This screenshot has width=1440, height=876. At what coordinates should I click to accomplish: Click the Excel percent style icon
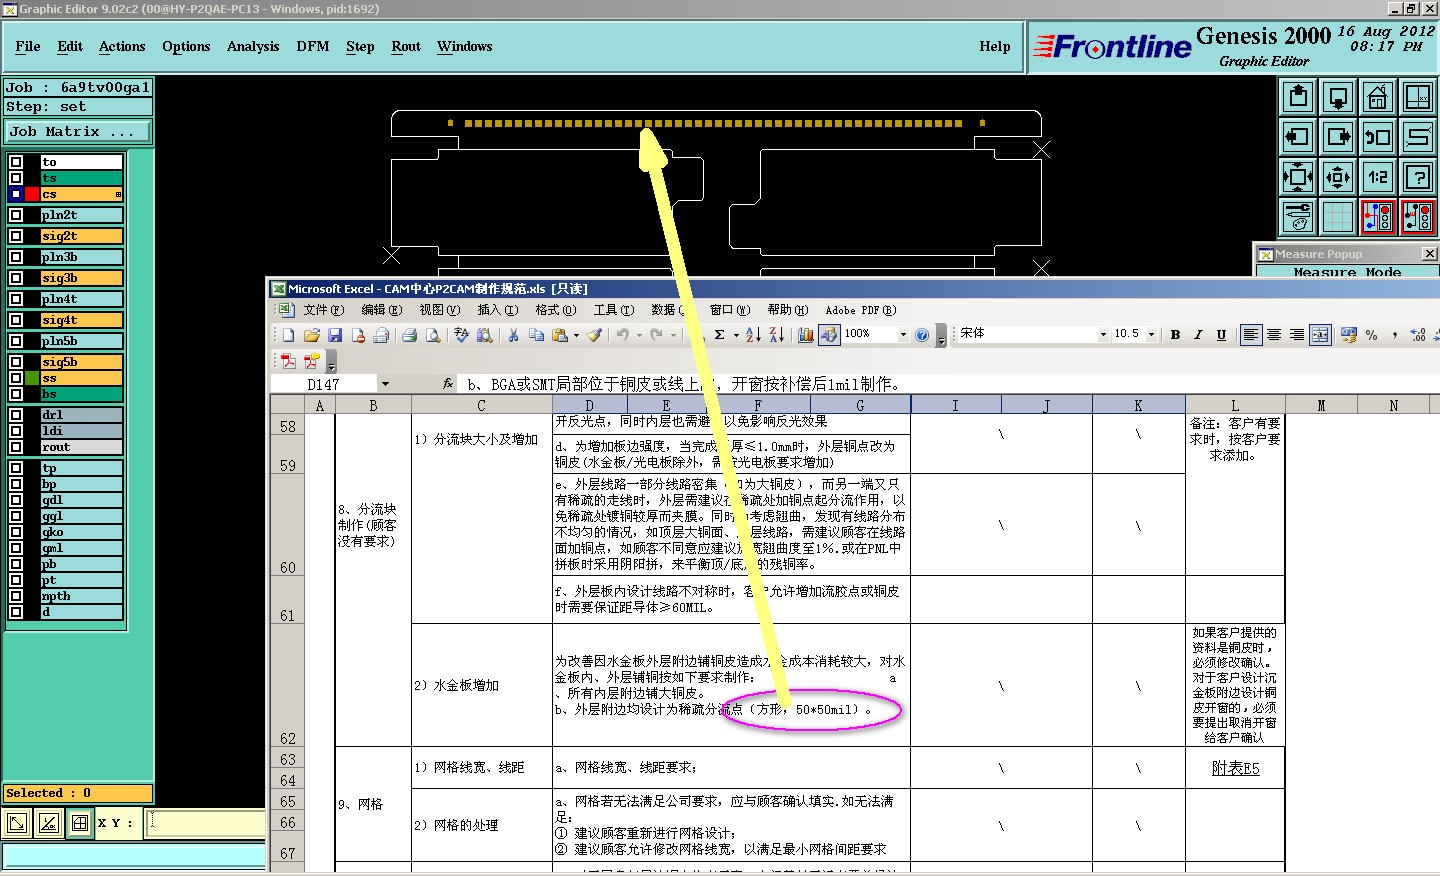(x=1371, y=335)
